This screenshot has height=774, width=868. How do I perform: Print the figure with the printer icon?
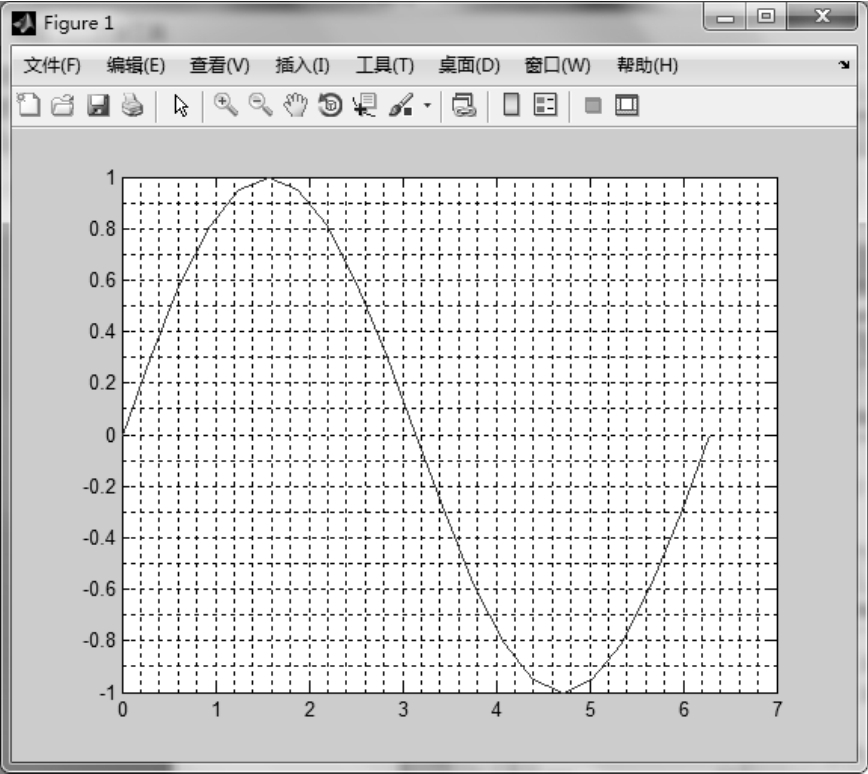pos(132,105)
